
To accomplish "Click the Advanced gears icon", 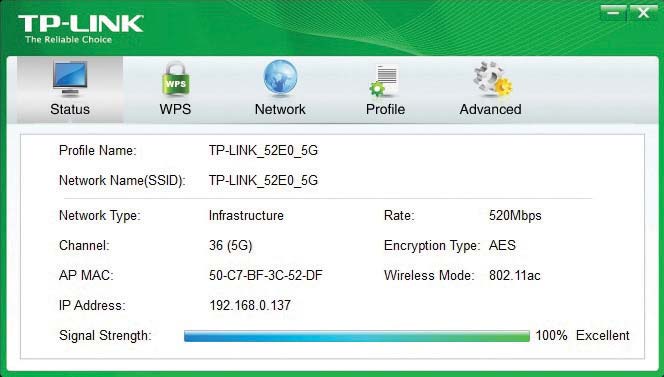I will pos(492,79).
